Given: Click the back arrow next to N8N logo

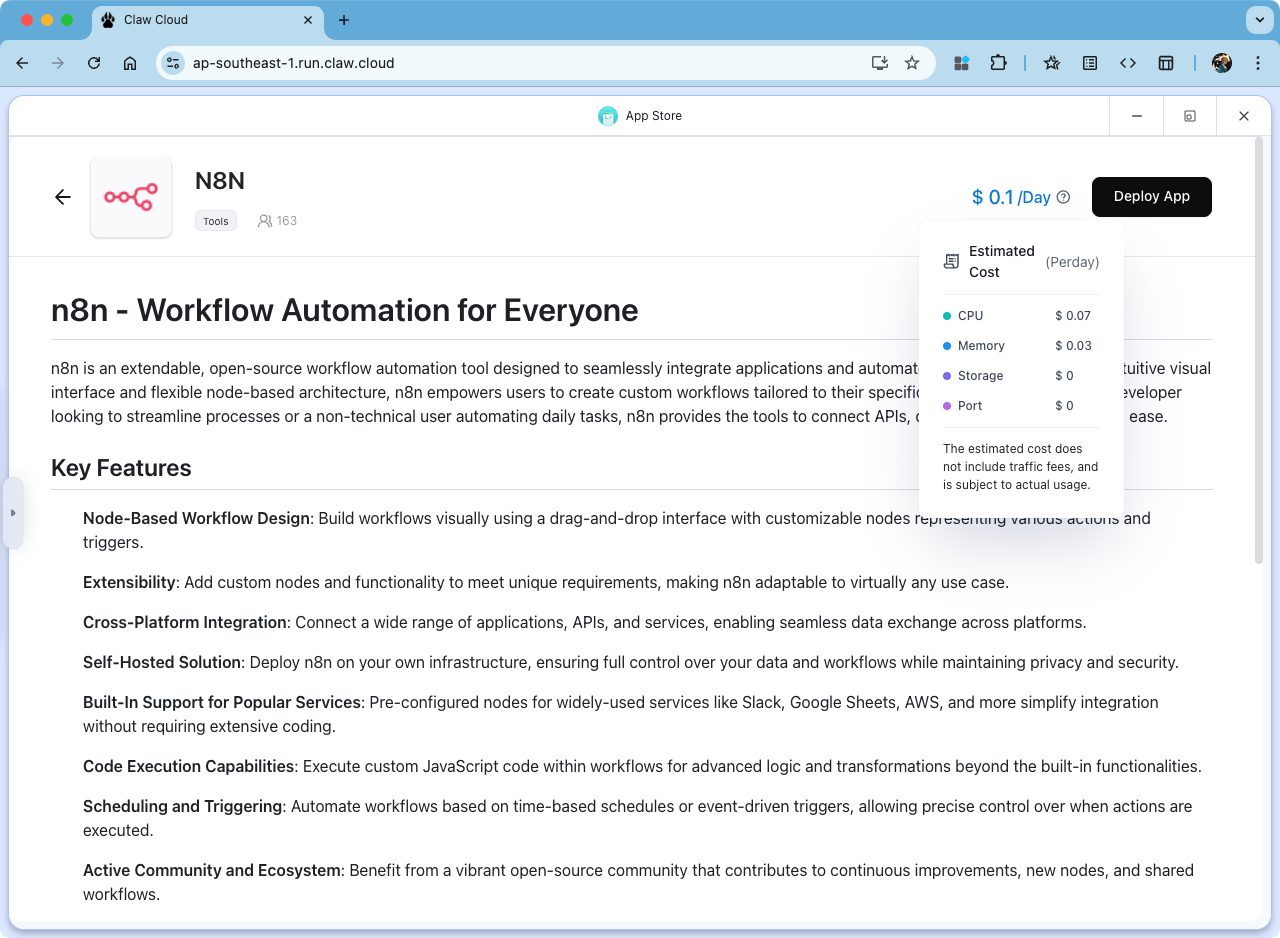Looking at the screenshot, I should (x=63, y=197).
